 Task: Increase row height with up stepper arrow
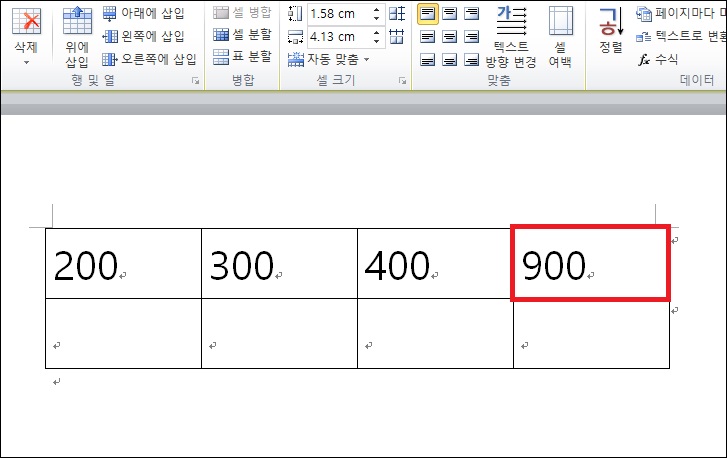(x=376, y=9)
